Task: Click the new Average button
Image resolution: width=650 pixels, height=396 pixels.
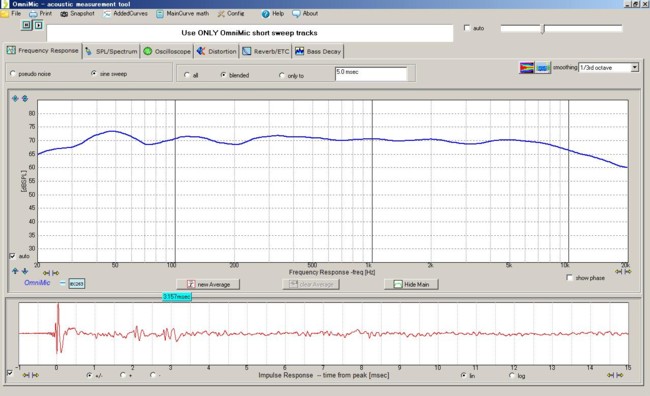Action: pos(208,284)
